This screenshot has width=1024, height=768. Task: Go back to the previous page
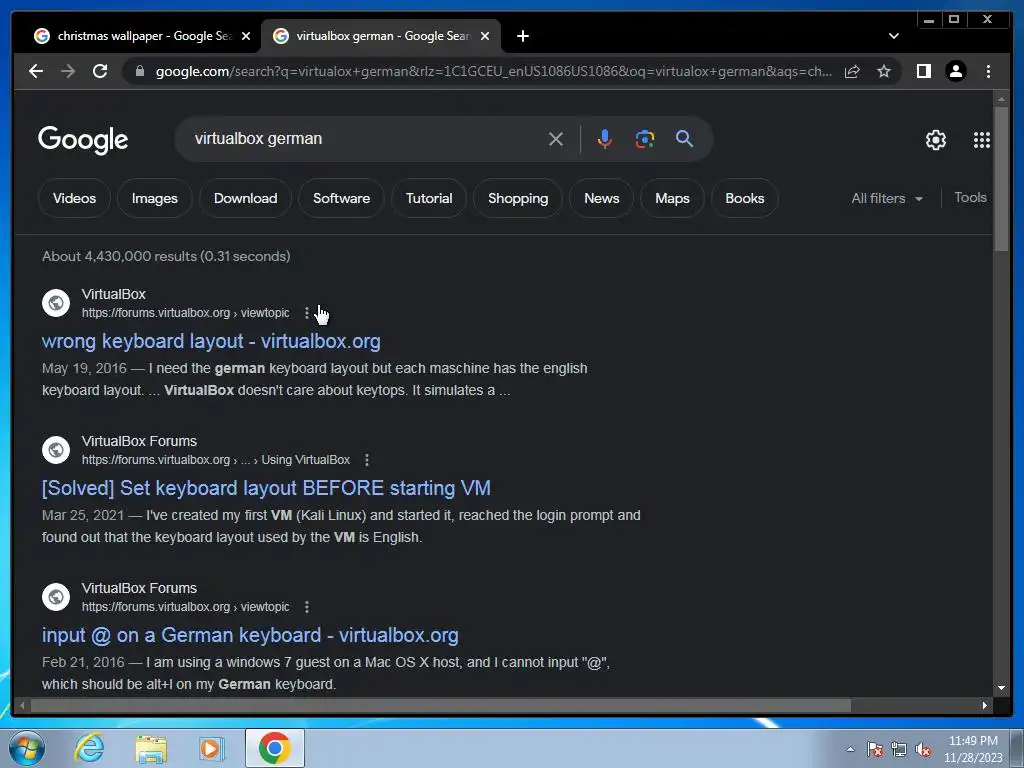tap(36, 71)
